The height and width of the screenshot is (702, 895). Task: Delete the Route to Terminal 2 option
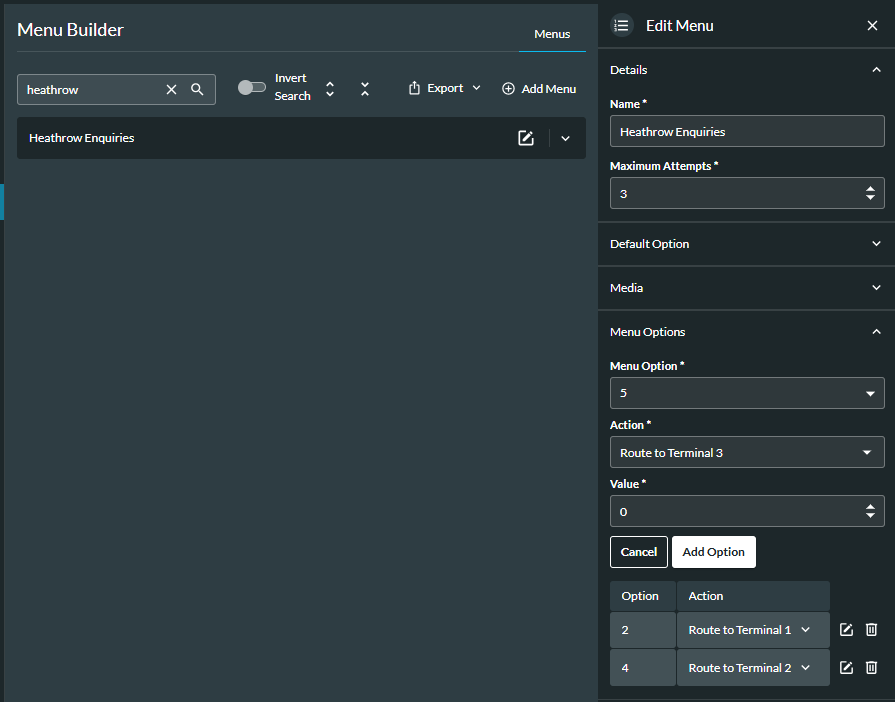pos(871,668)
